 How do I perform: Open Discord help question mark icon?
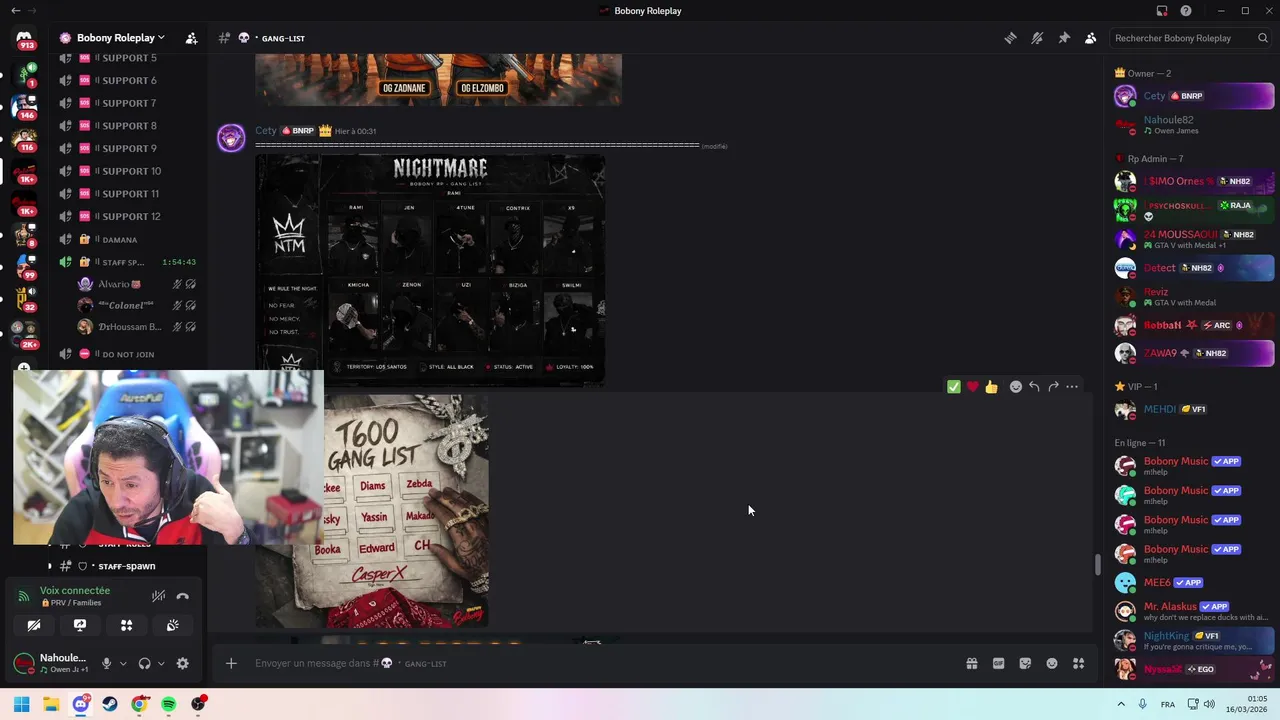(1186, 11)
